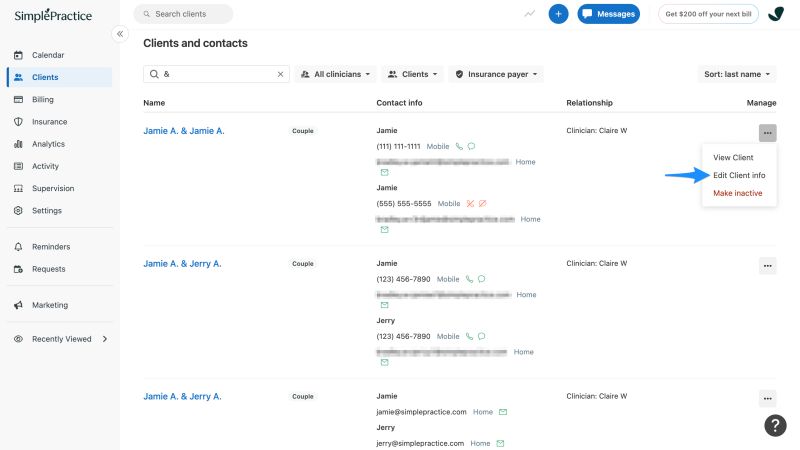The height and width of the screenshot is (450, 800).
Task: Open the Sort: last name dropdown
Action: click(737, 74)
